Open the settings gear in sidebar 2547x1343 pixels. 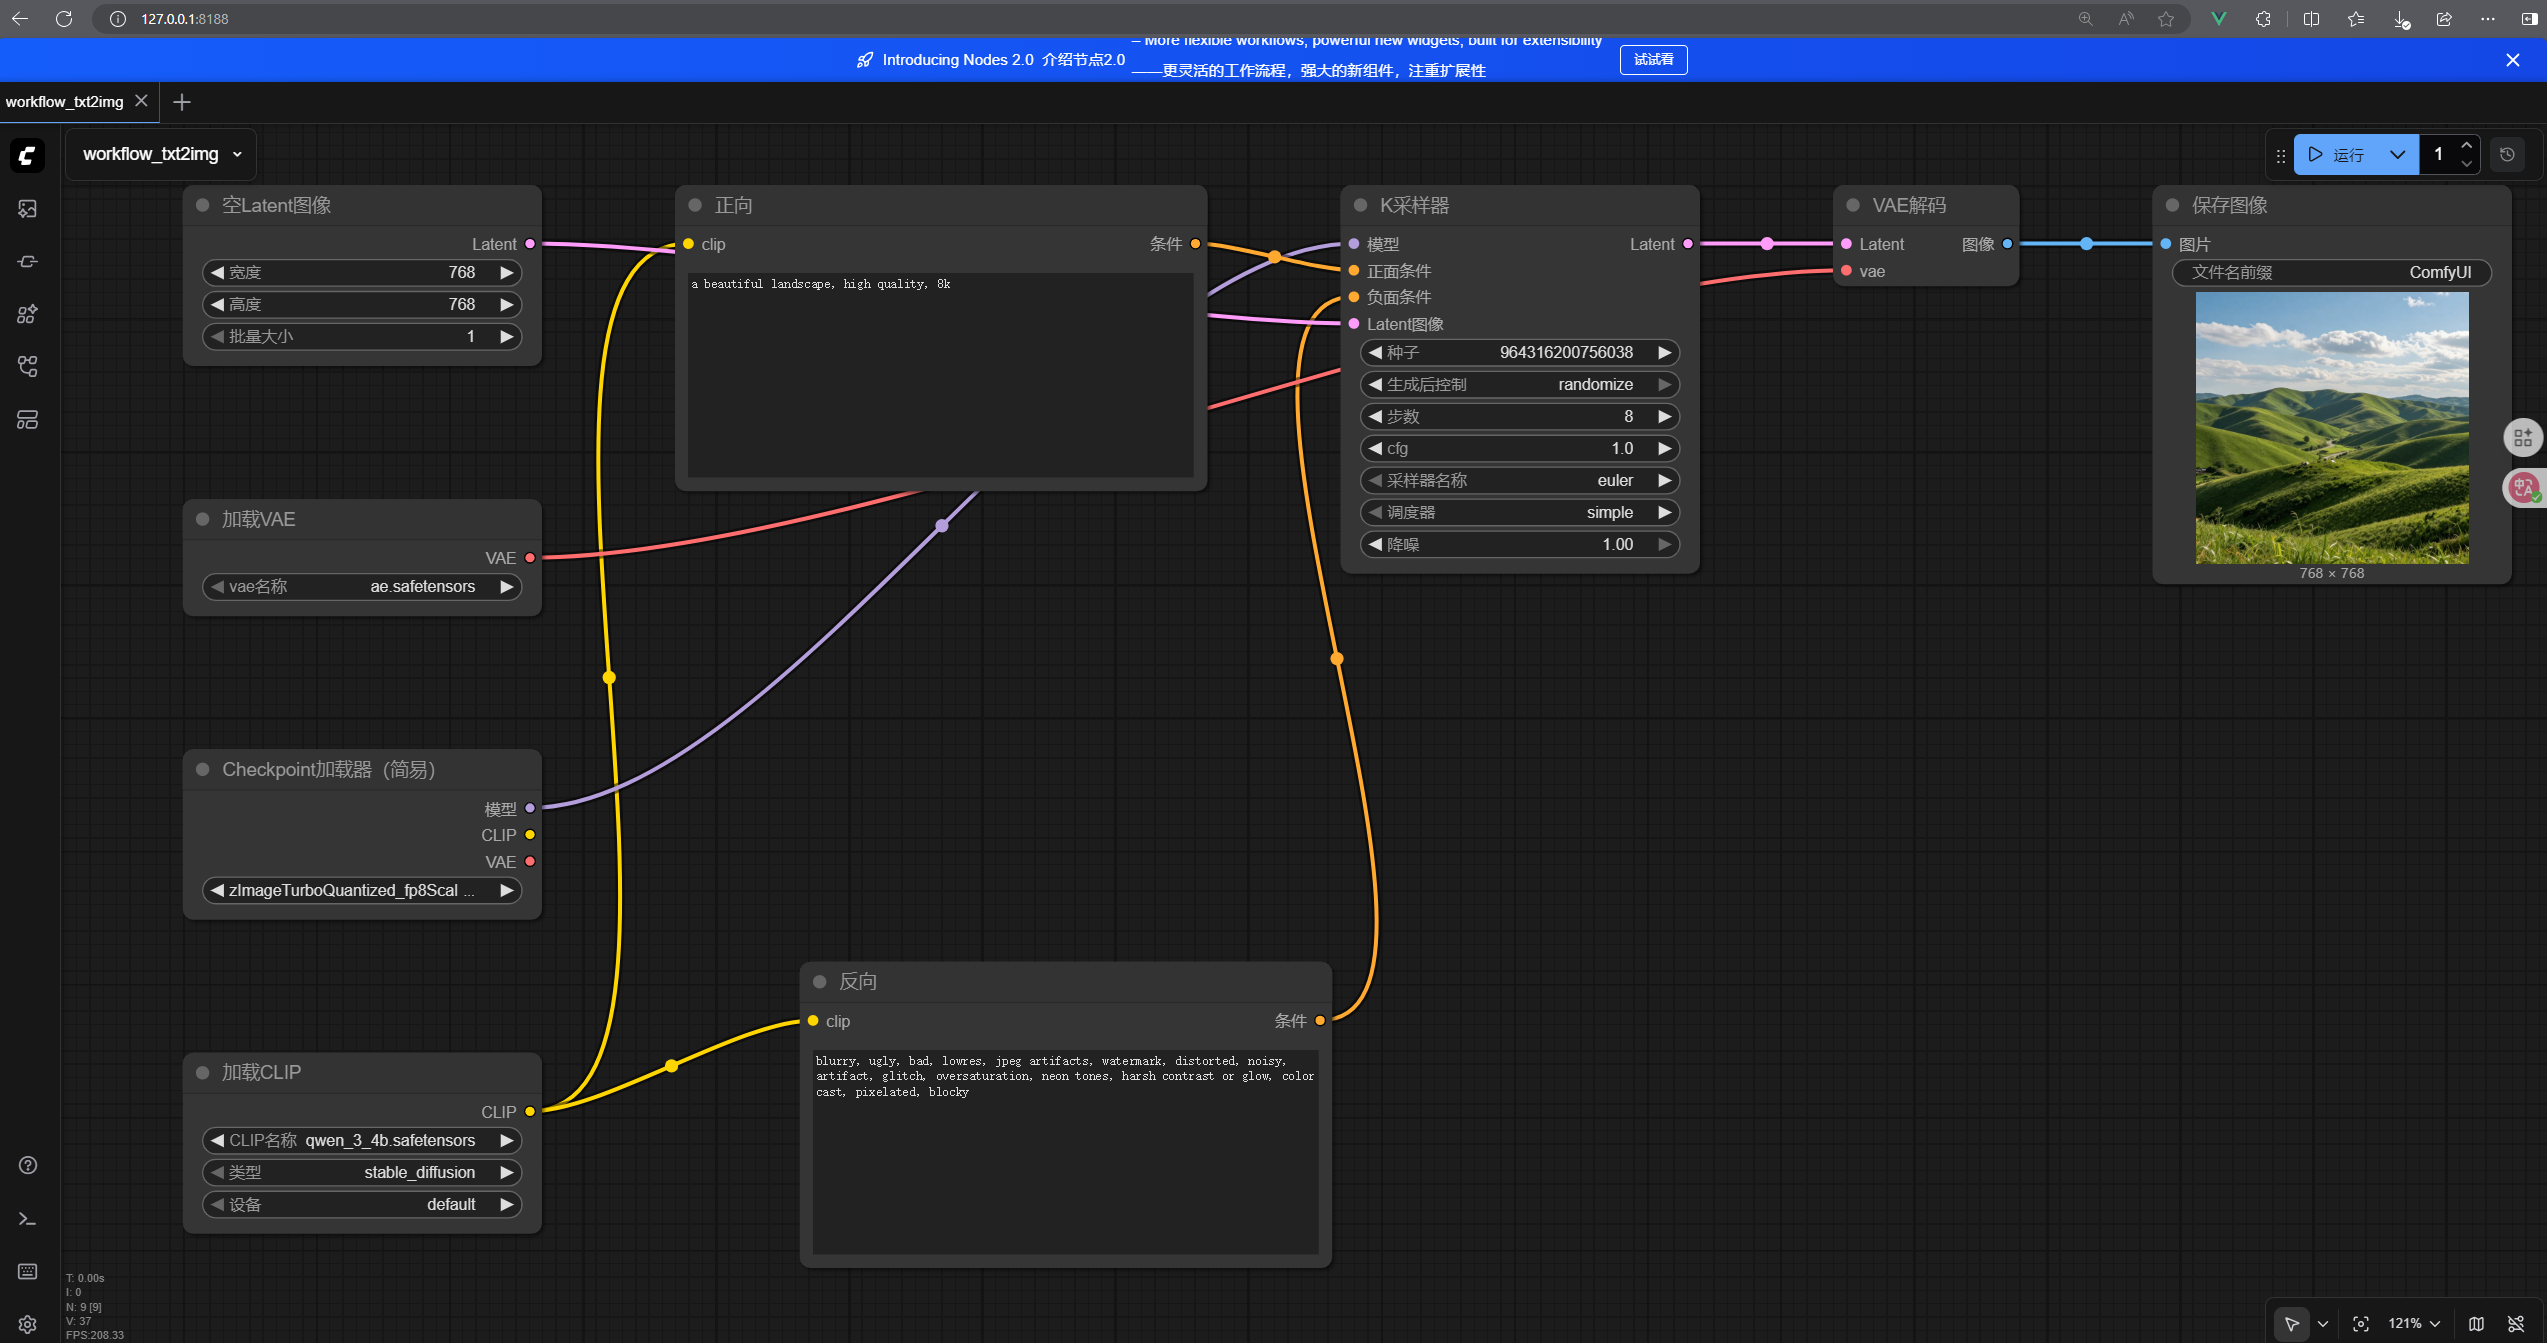[x=27, y=1324]
